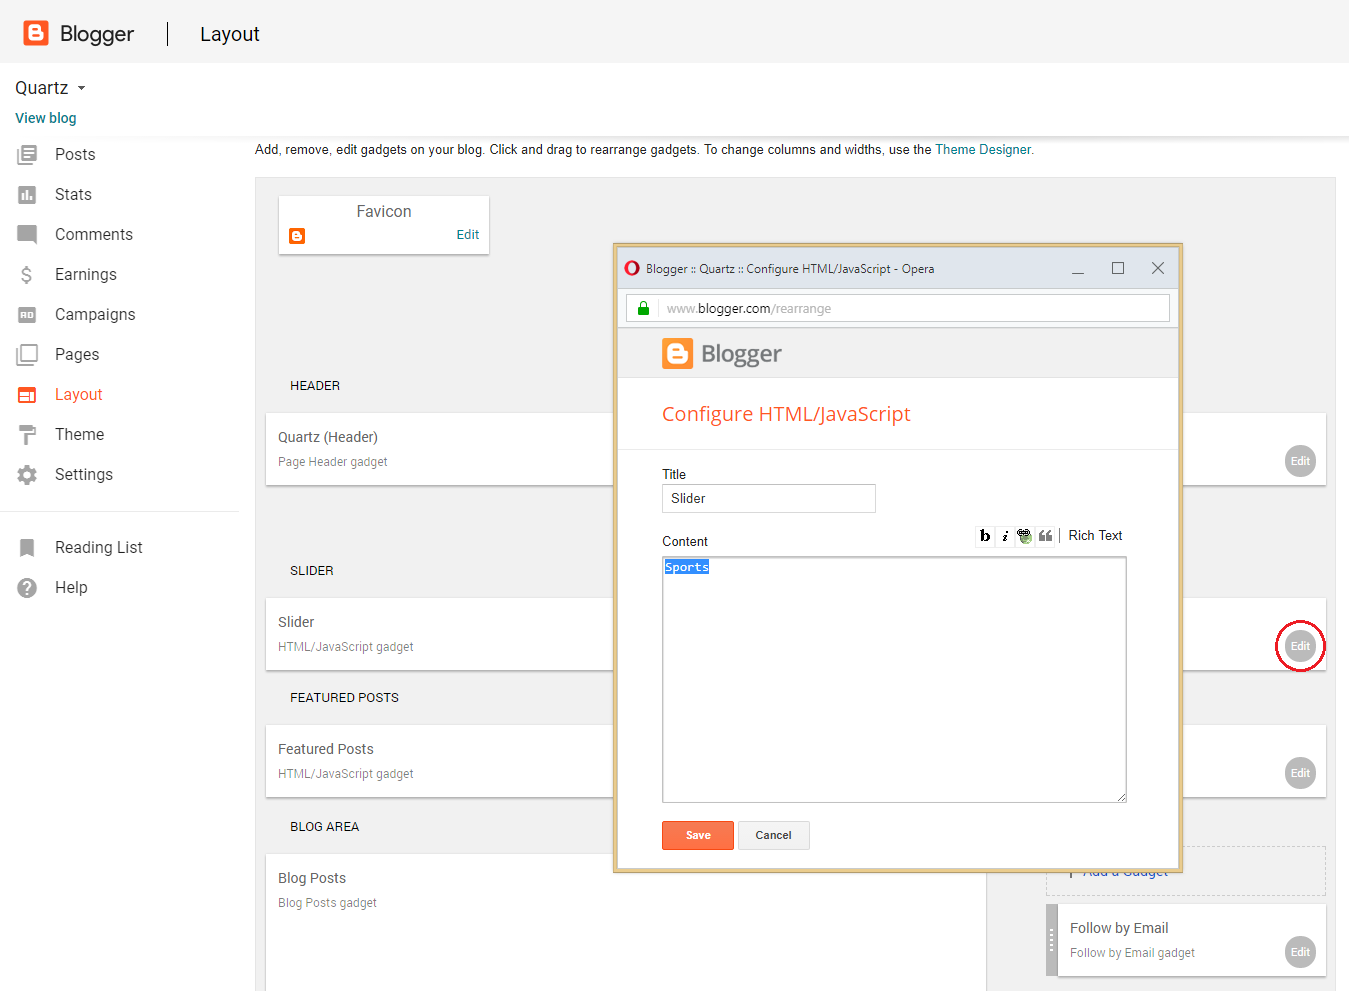Grab the Follow by Email gadget drag handle
Viewport: 1349px width, 991px height.
1051,940
